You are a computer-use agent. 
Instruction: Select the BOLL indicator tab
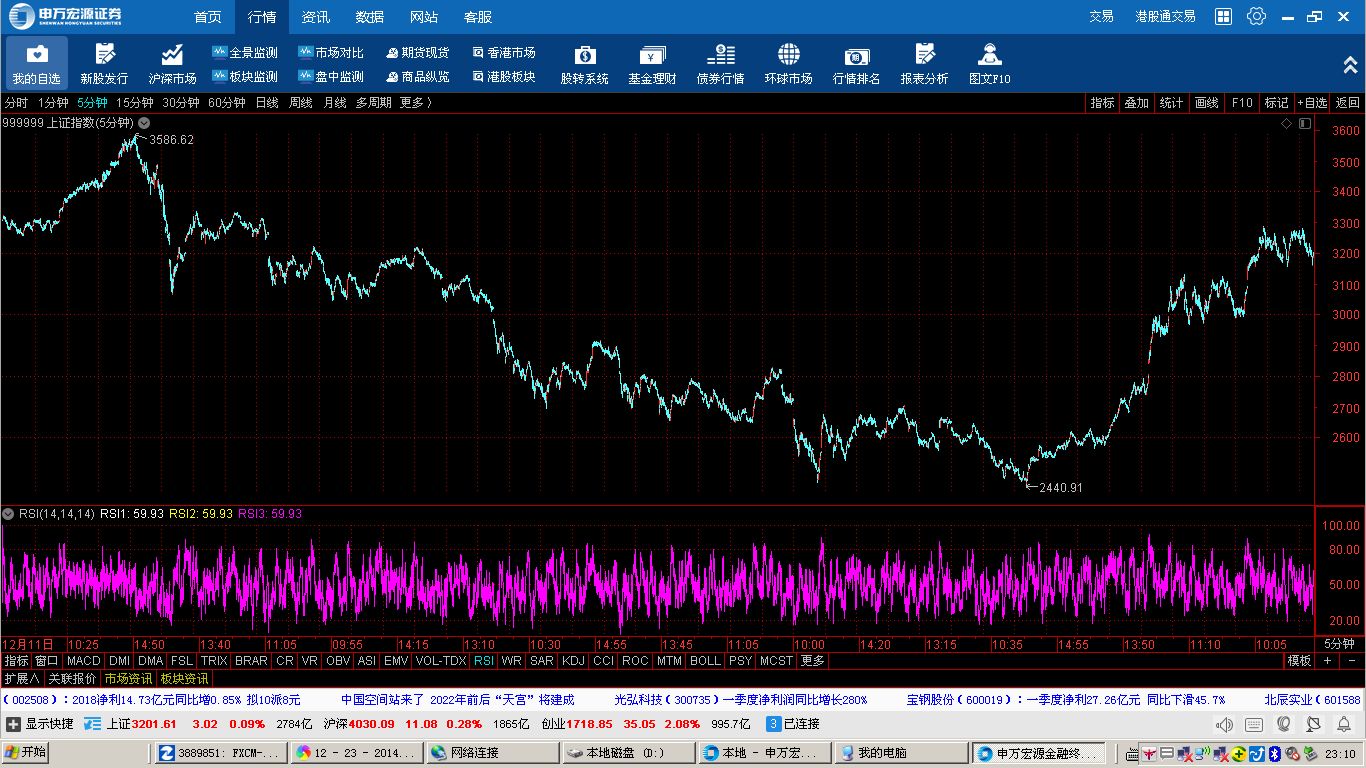705,660
